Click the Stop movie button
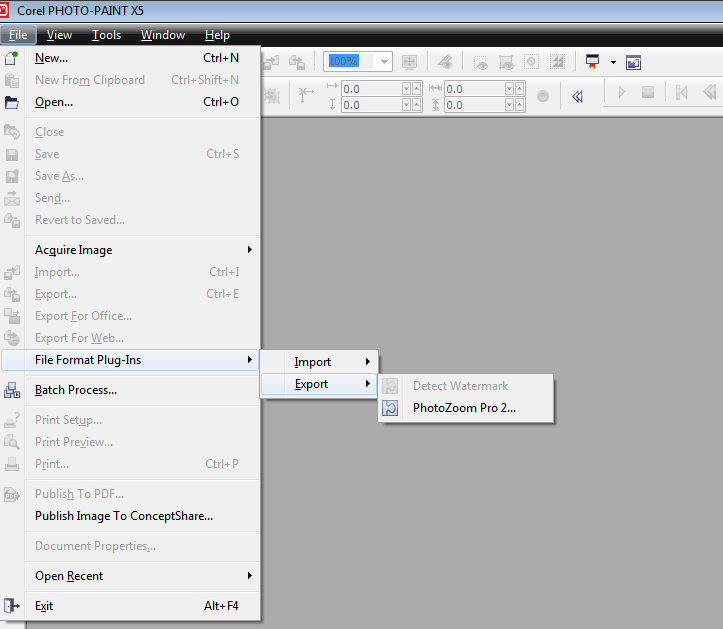 tap(648, 92)
